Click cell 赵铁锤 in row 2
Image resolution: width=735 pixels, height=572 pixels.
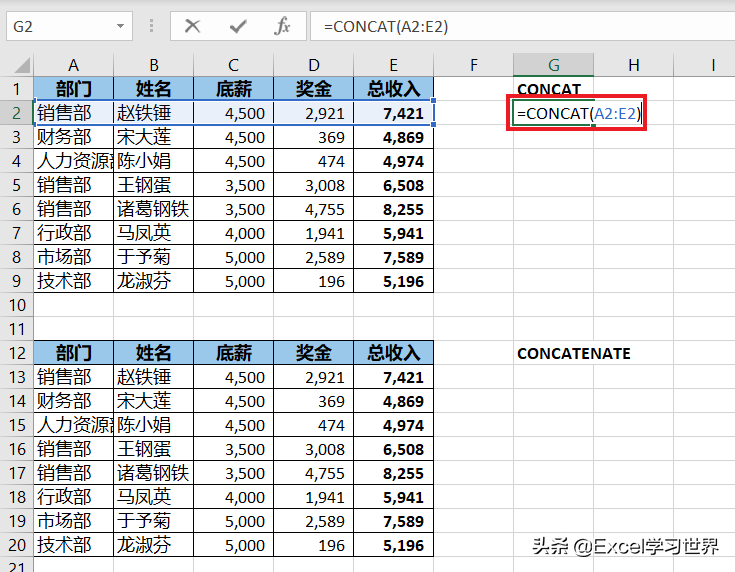click(154, 113)
